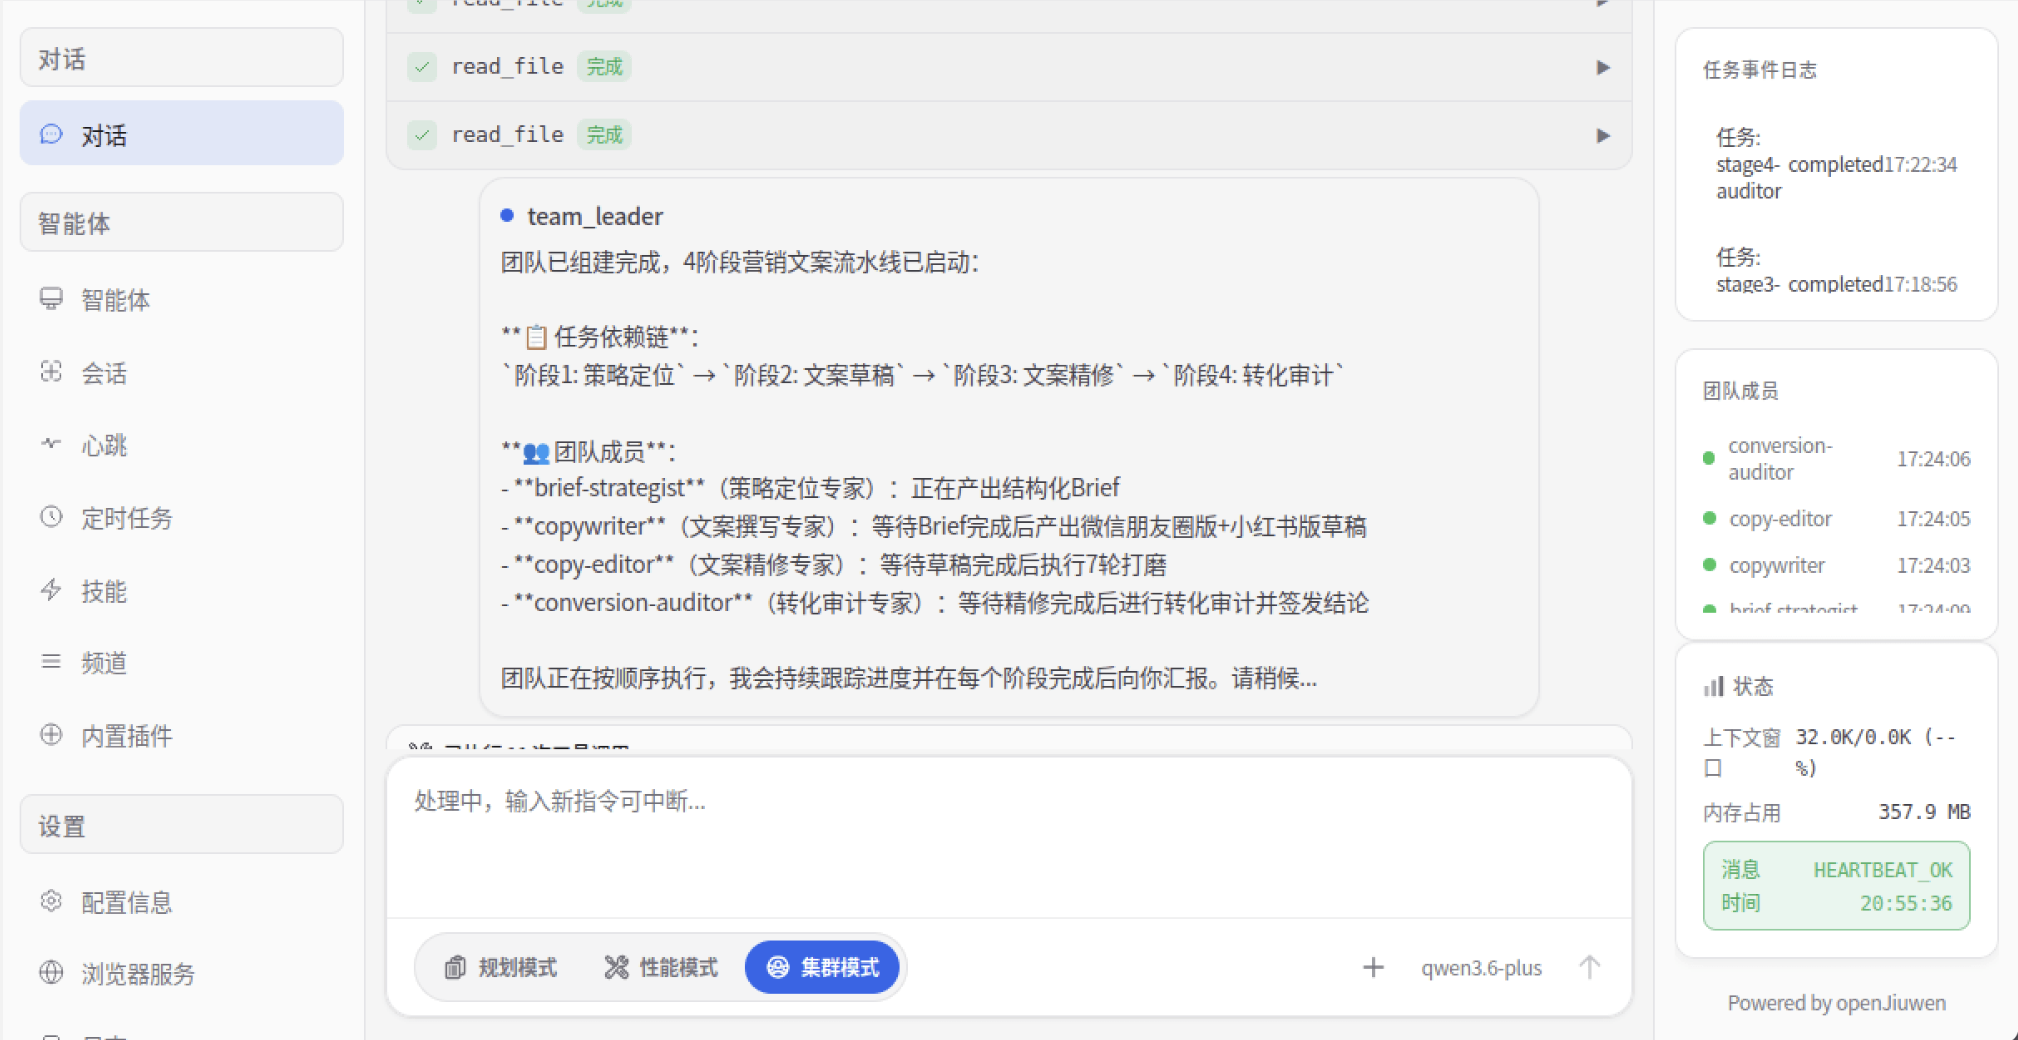This screenshot has height=1040, width=2018.
Task: Click the plus-circle icon beside 内置插件
Action: tap(51, 734)
